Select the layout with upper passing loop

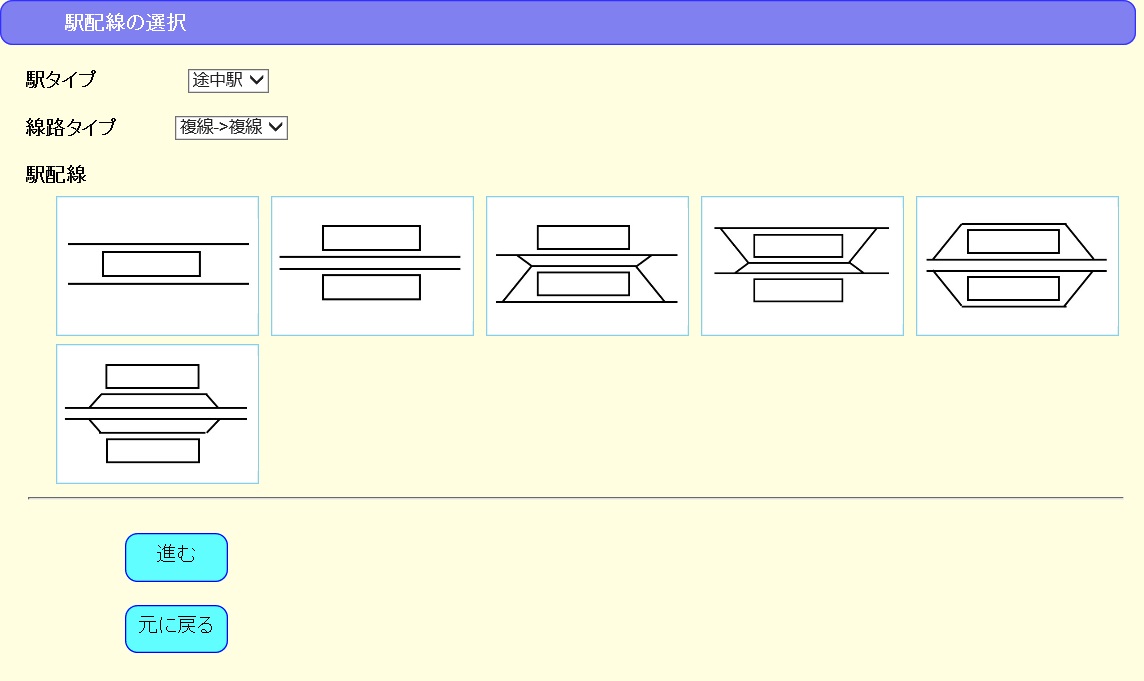click(x=802, y=265)
